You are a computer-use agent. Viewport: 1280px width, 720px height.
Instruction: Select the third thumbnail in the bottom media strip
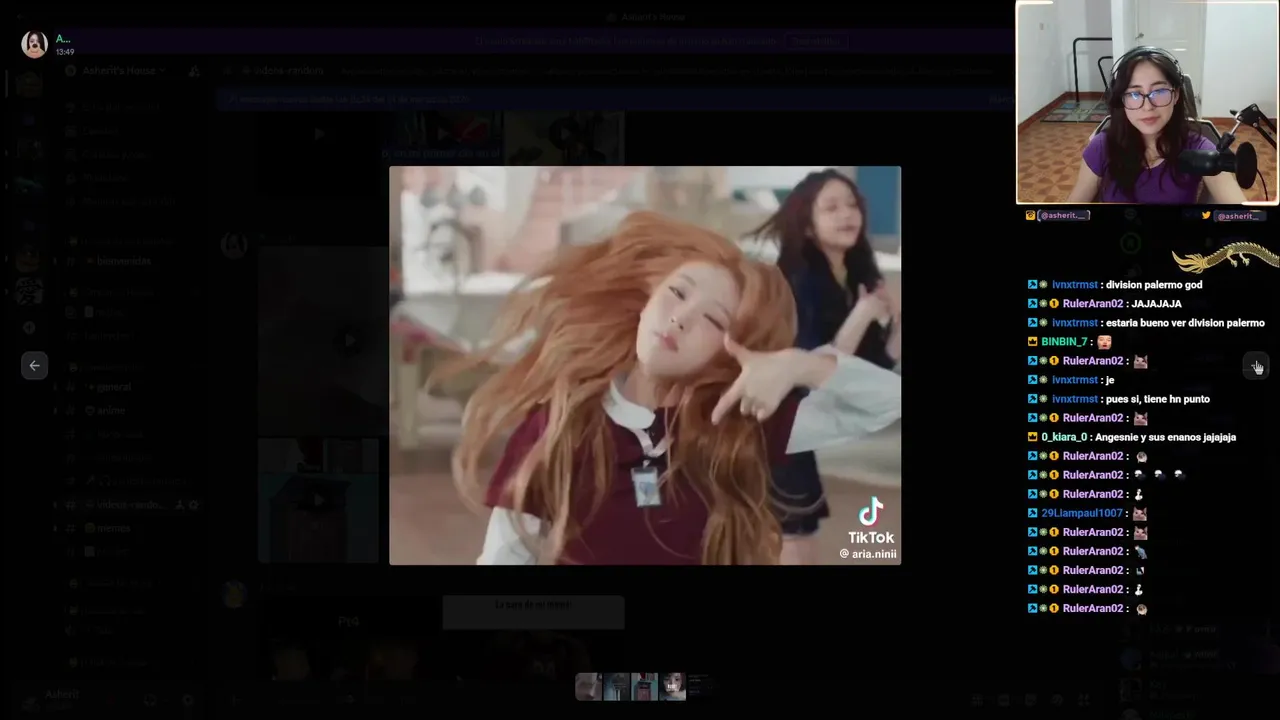[644, 686]
